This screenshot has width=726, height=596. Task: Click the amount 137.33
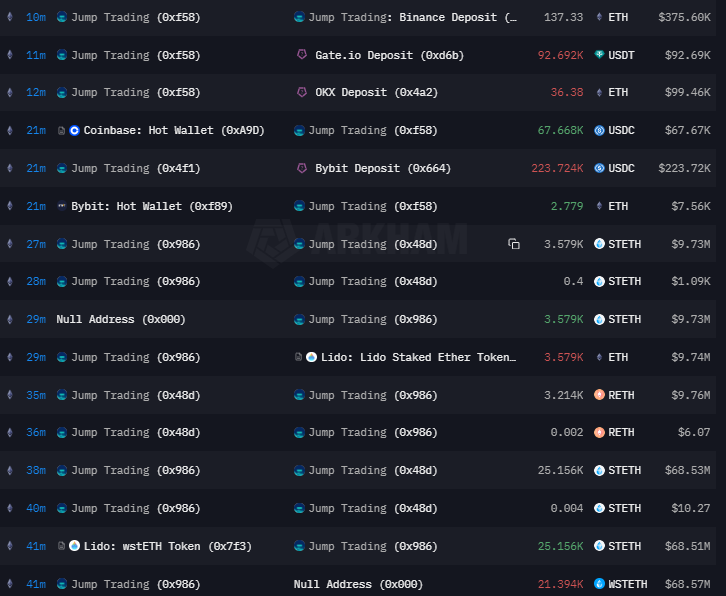(563, 18)
